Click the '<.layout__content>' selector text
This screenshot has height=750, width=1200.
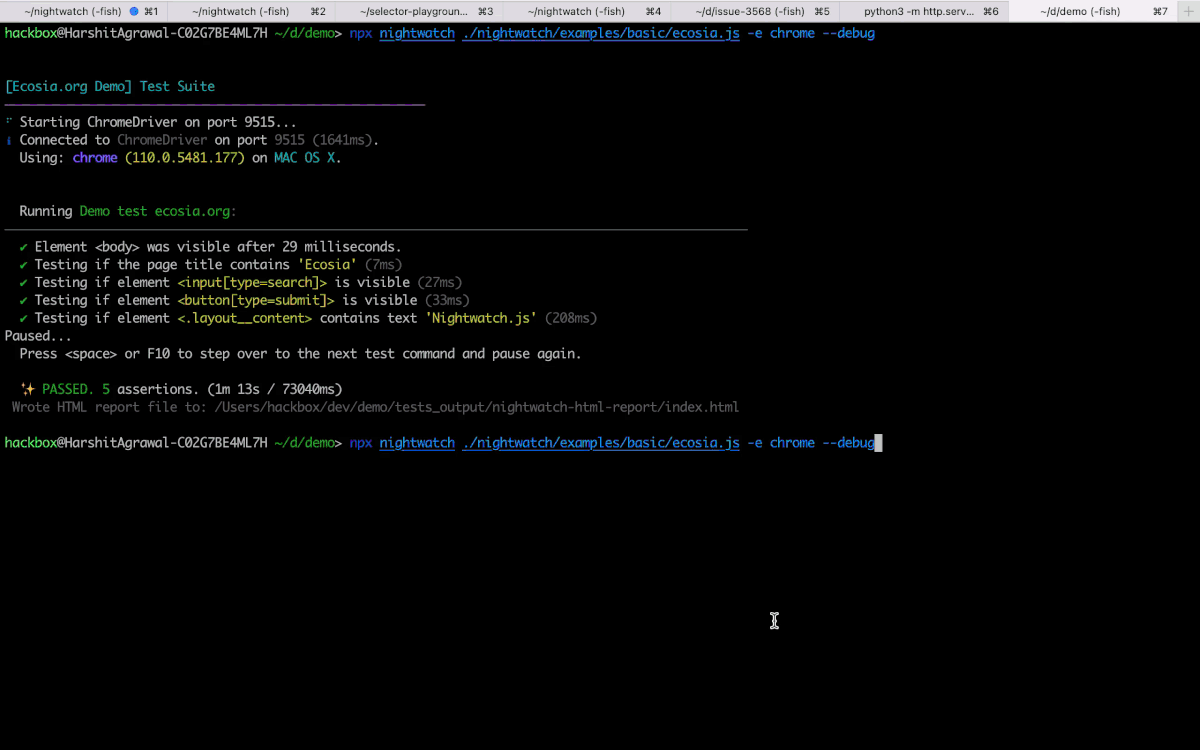(245, 319)
